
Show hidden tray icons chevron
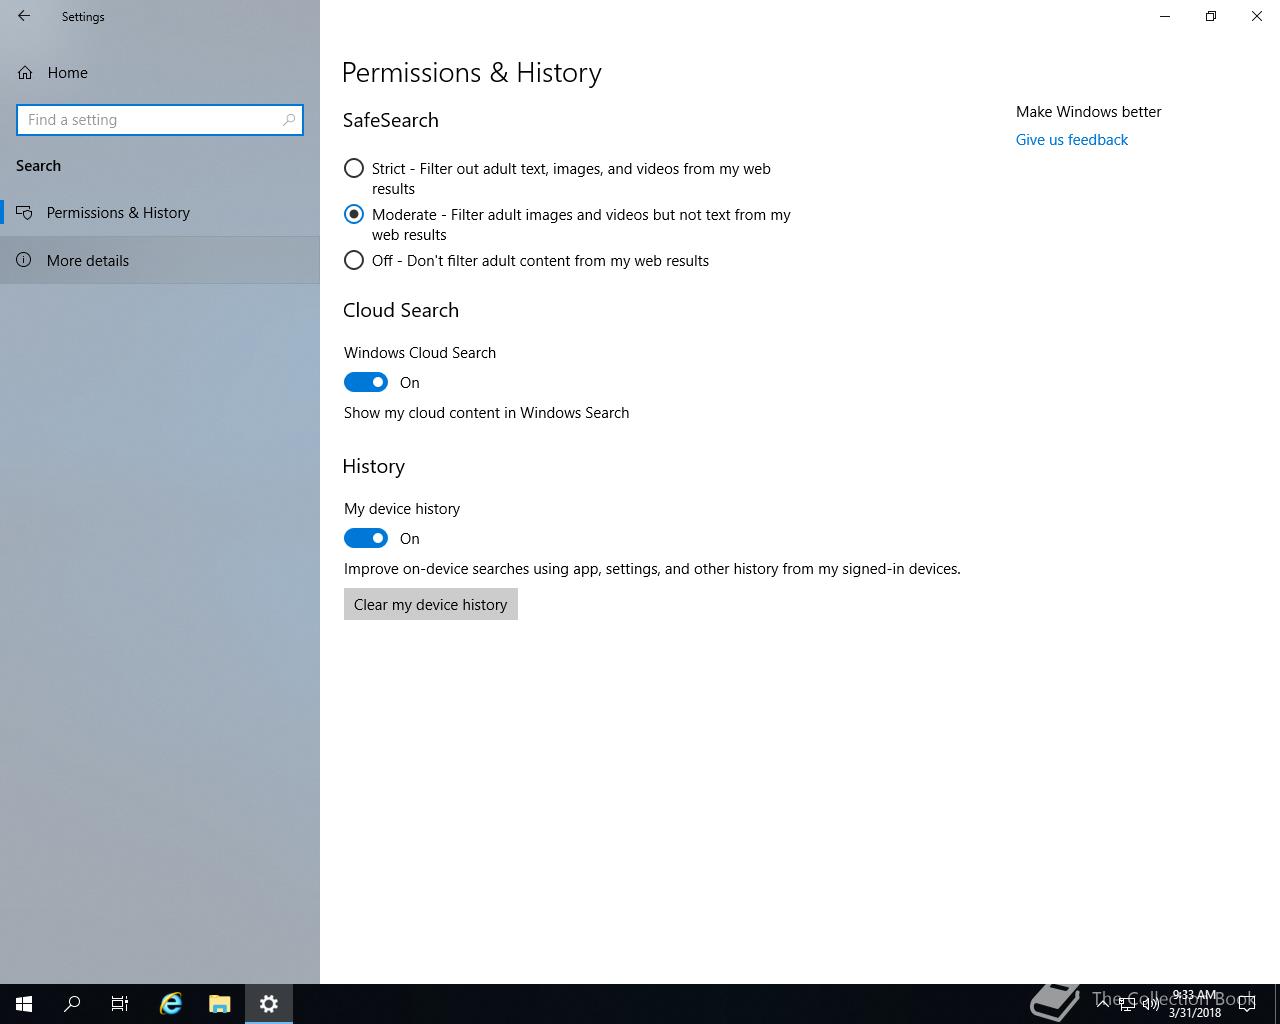(x=1103, y=1004)
